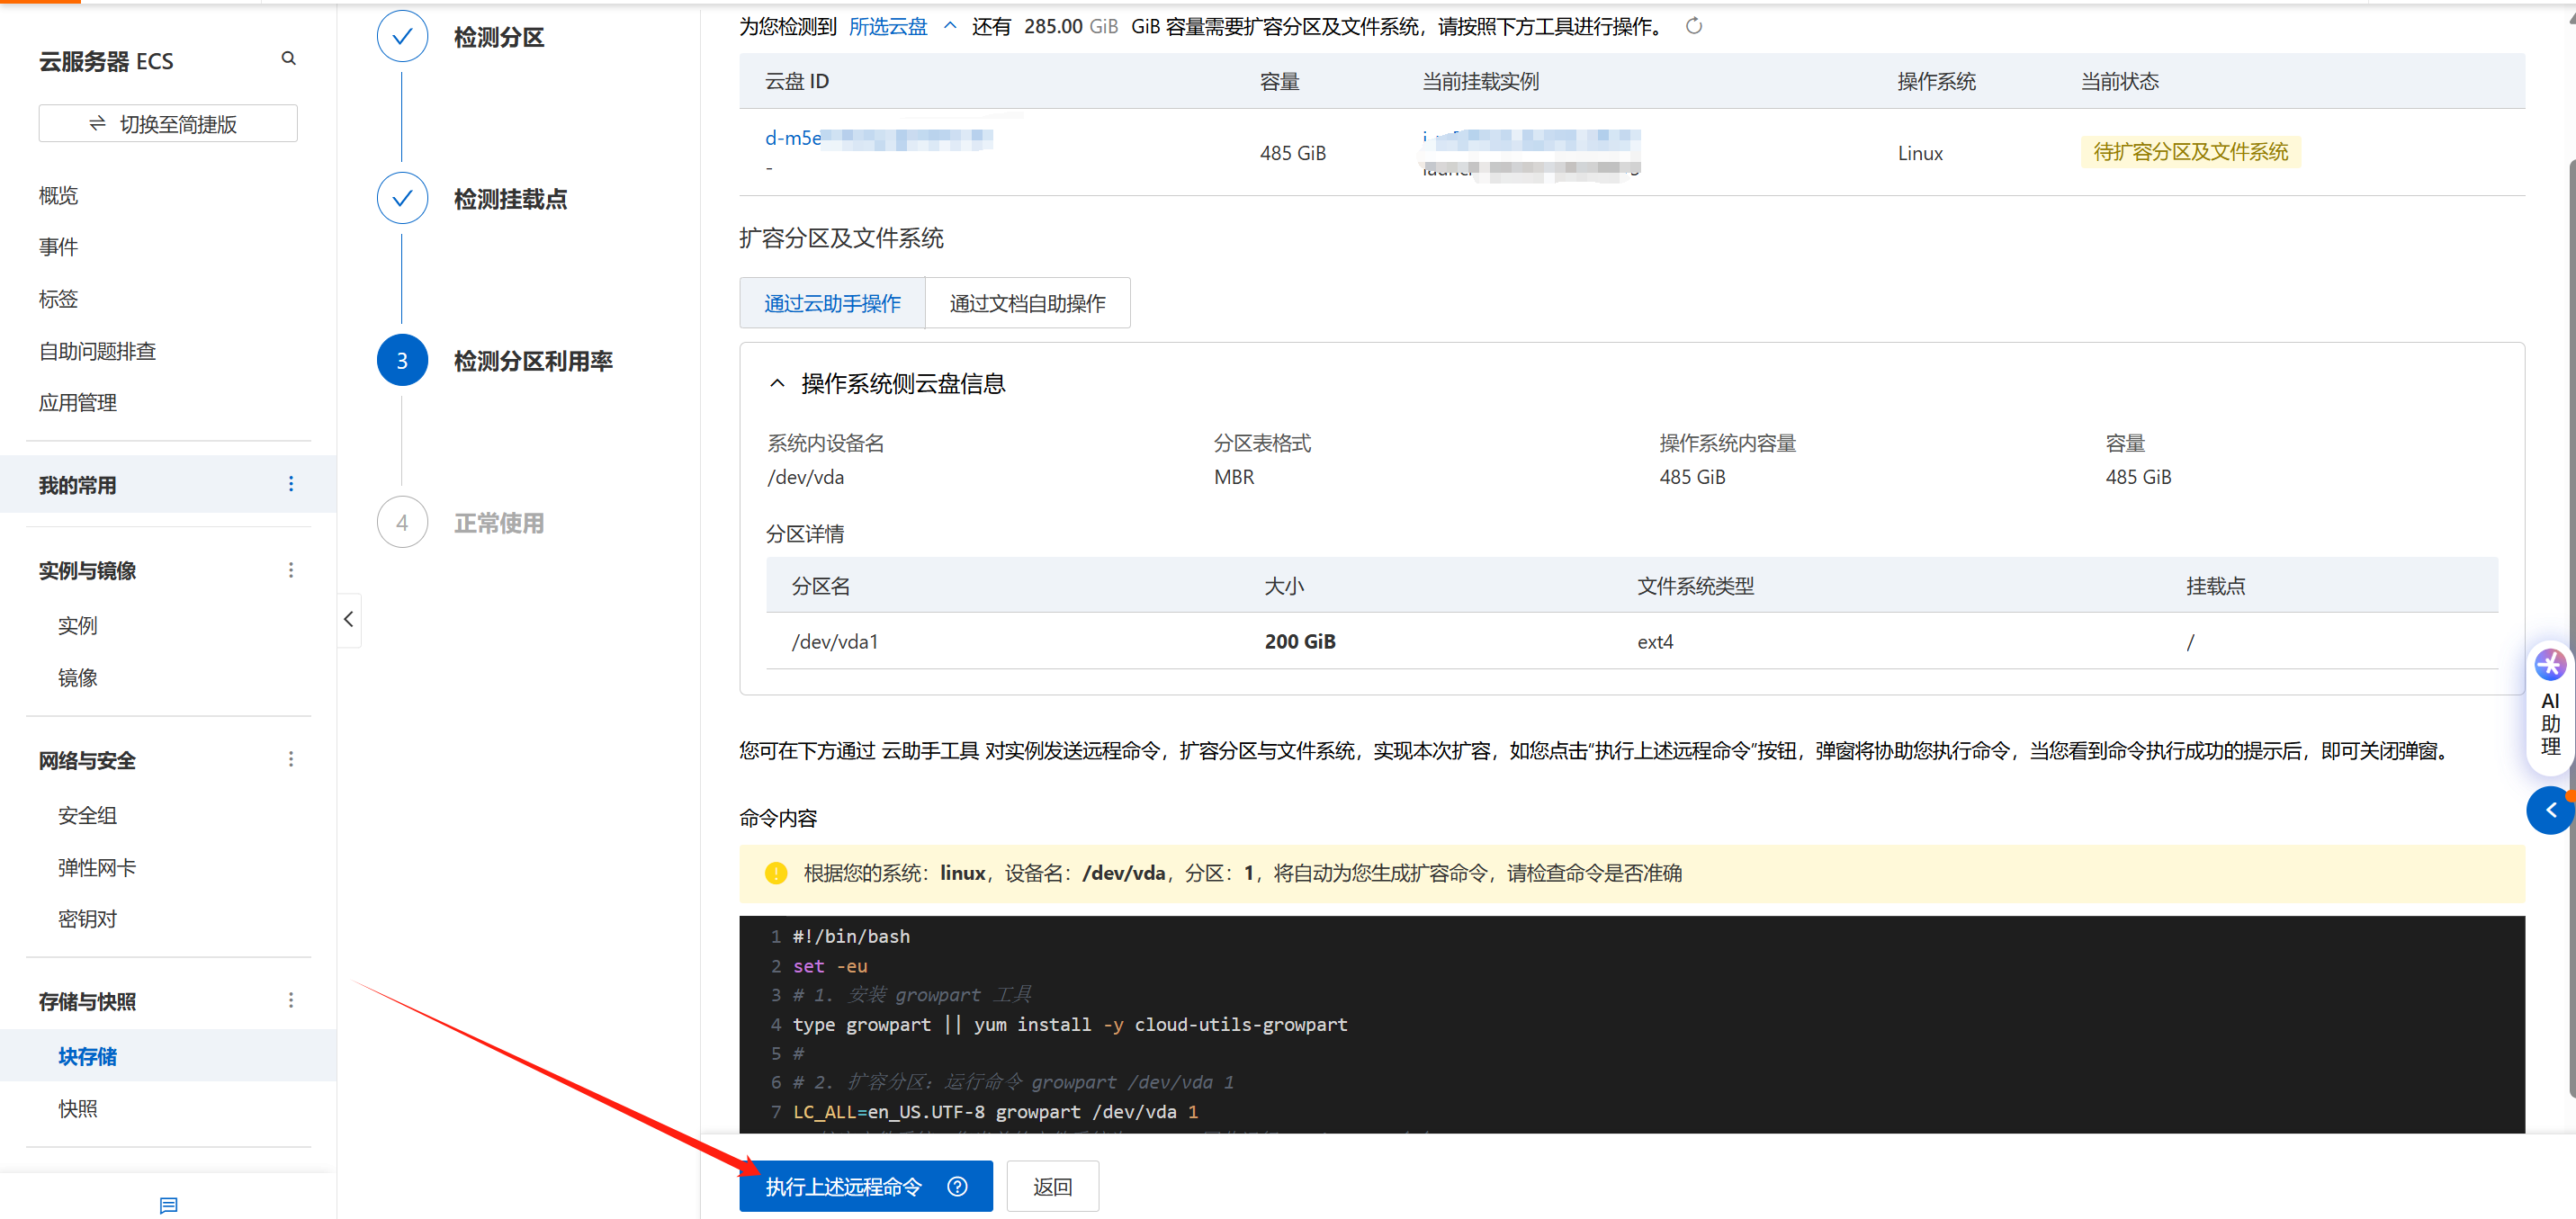Click the 检测挂载点 step checkmark circle
Image resolution: width=2576 pixels, height=1219 pixels.
402,198
